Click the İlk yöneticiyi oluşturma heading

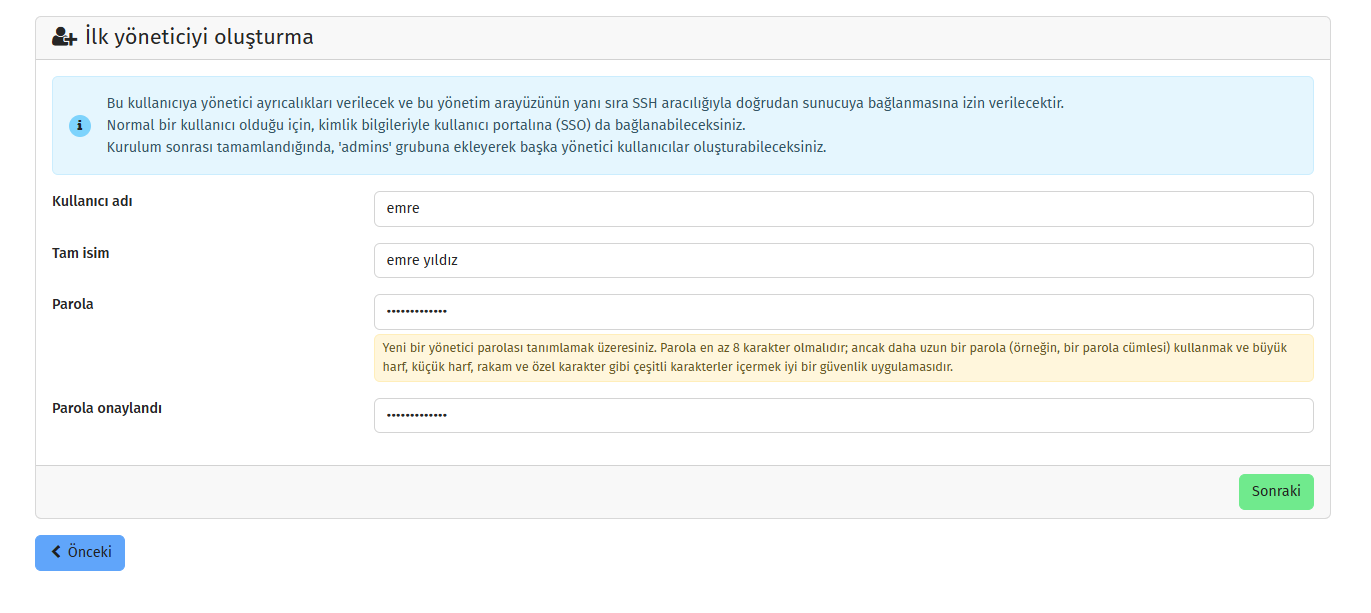coord(200,38)
